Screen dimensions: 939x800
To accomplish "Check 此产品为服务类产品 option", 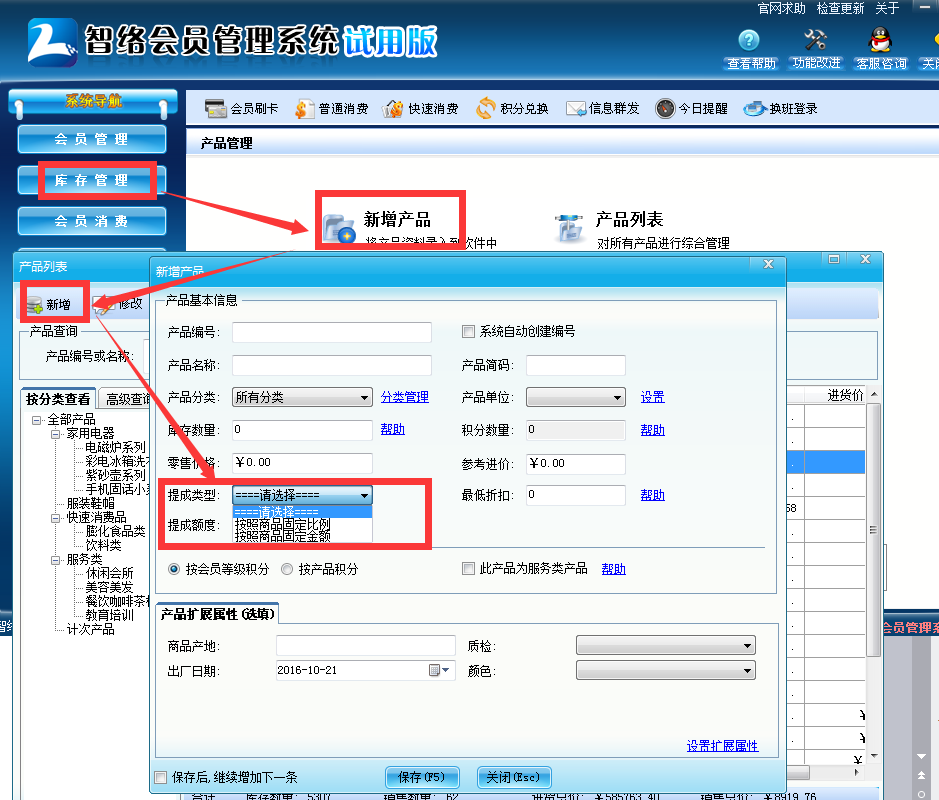I will [x=468, y=569].
